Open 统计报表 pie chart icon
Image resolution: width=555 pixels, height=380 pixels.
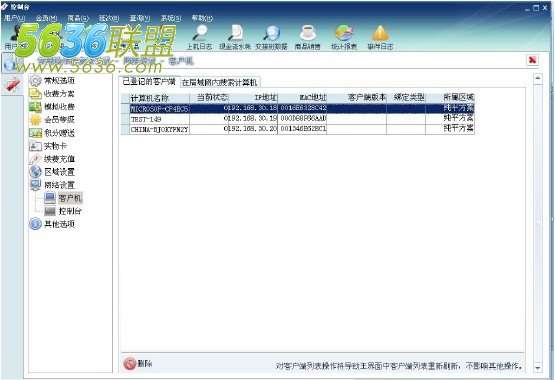coord(344,37)
